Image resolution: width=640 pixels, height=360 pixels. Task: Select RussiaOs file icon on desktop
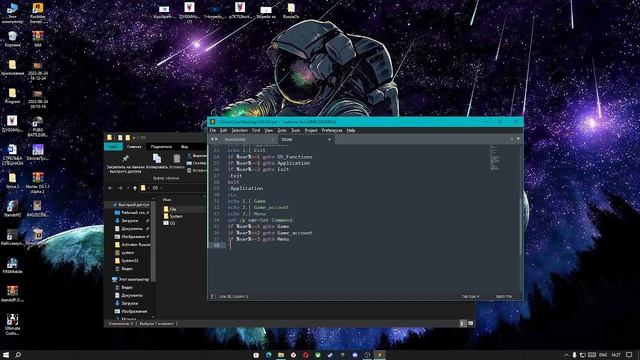point(291,11)
